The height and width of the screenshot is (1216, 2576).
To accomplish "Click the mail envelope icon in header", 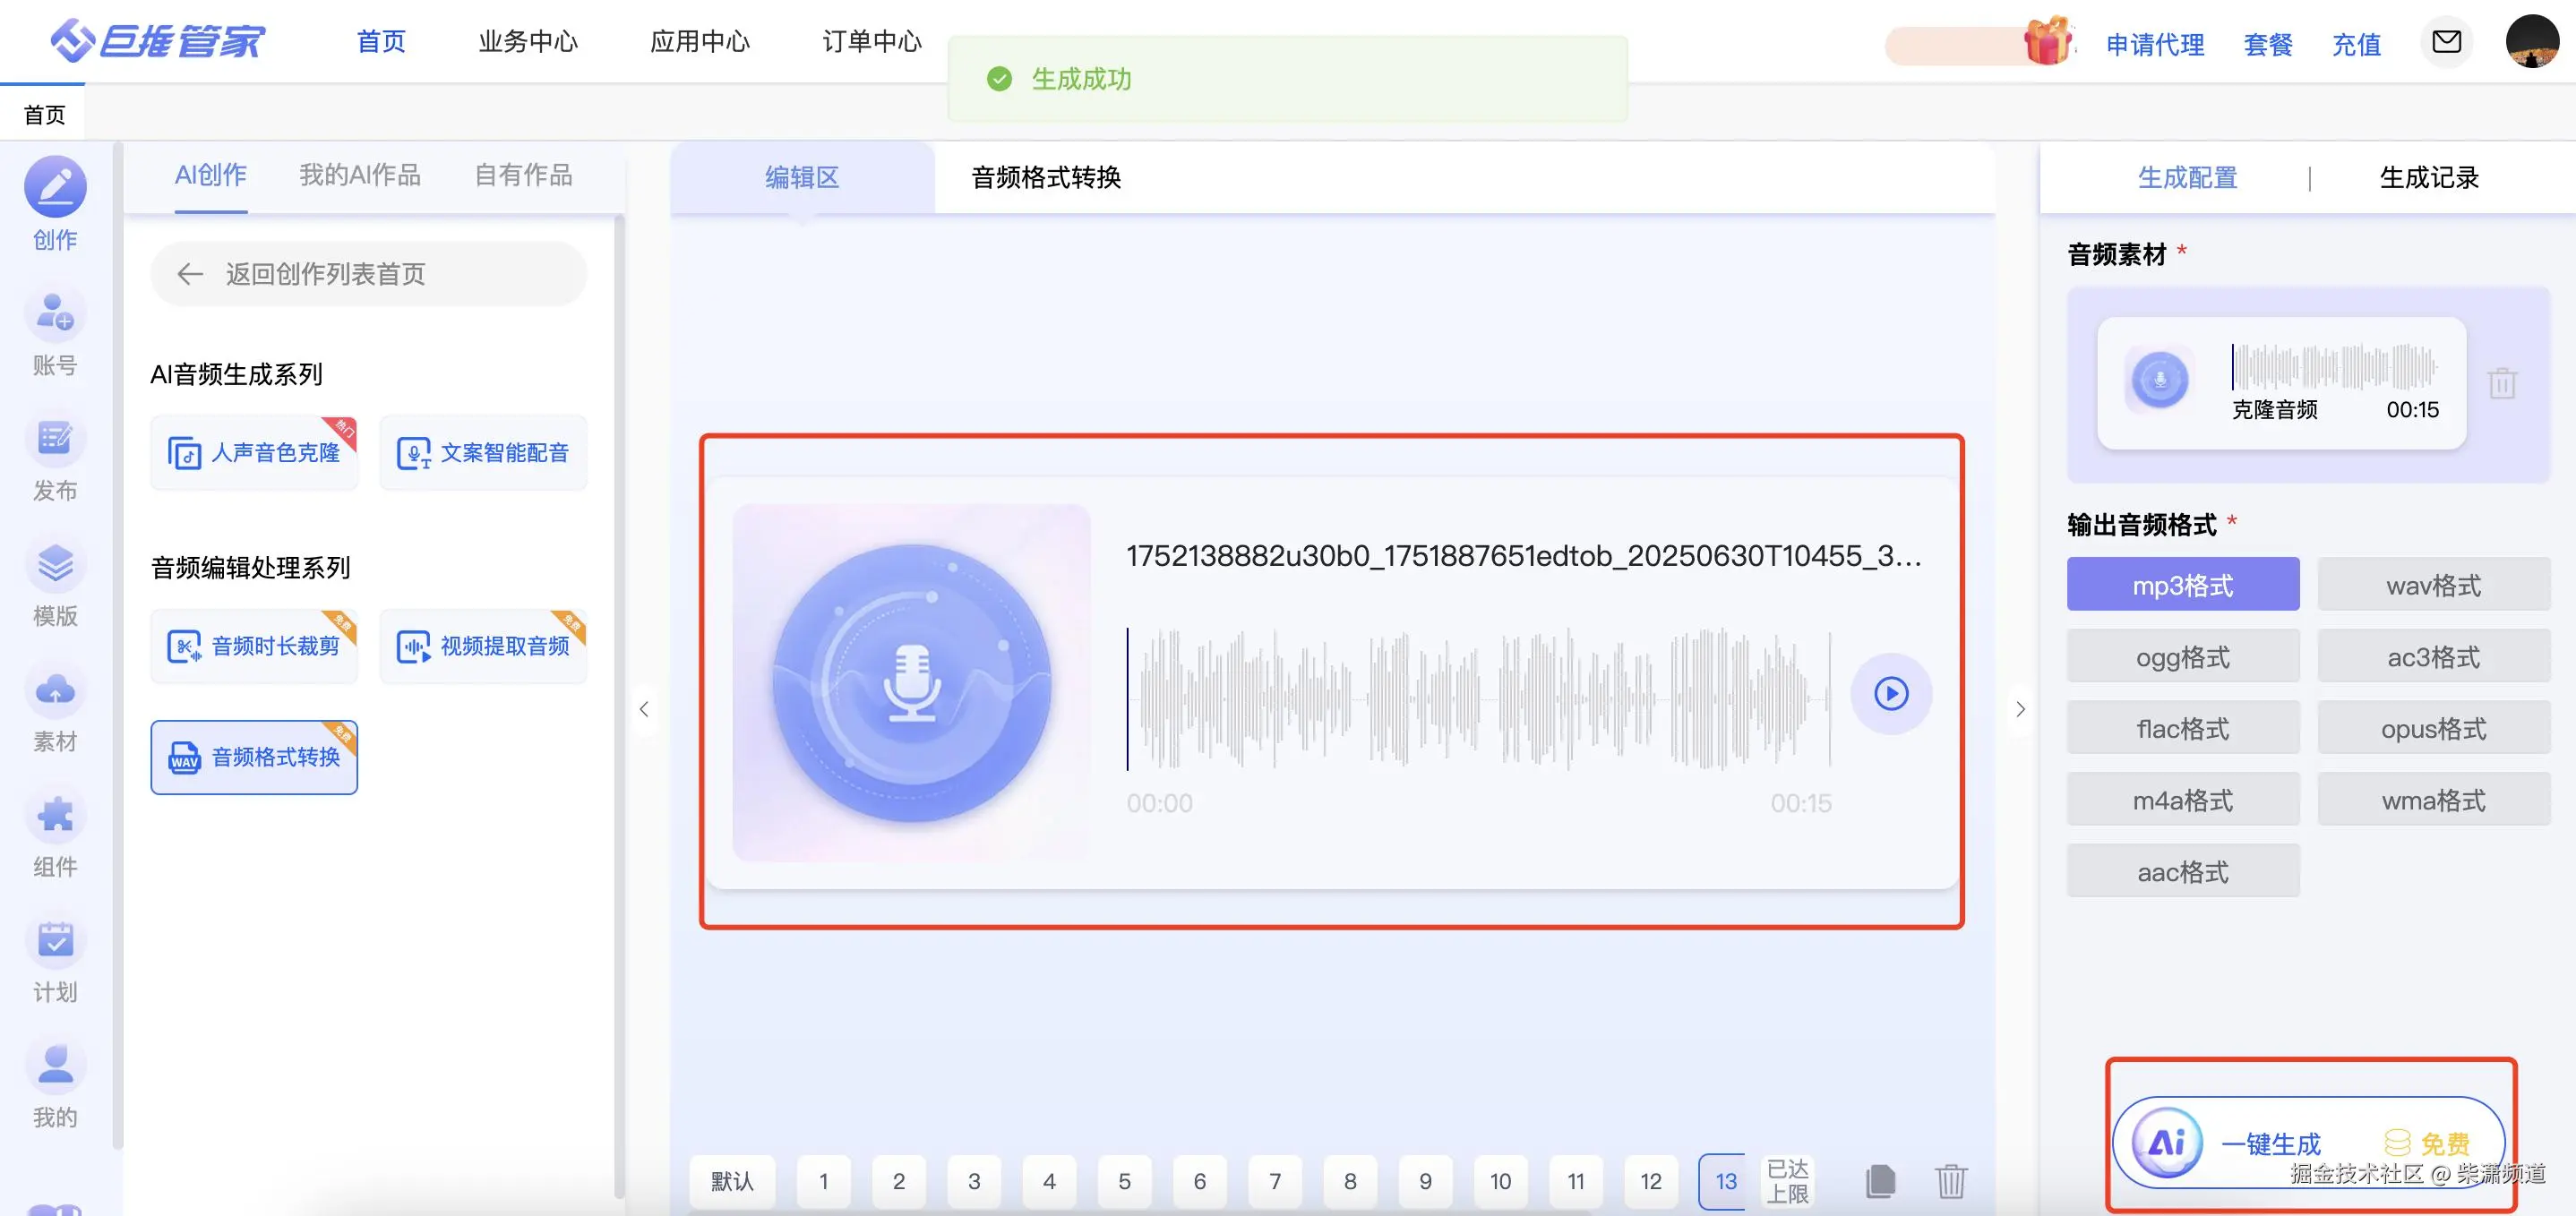I will click(x=2446, y=42).
